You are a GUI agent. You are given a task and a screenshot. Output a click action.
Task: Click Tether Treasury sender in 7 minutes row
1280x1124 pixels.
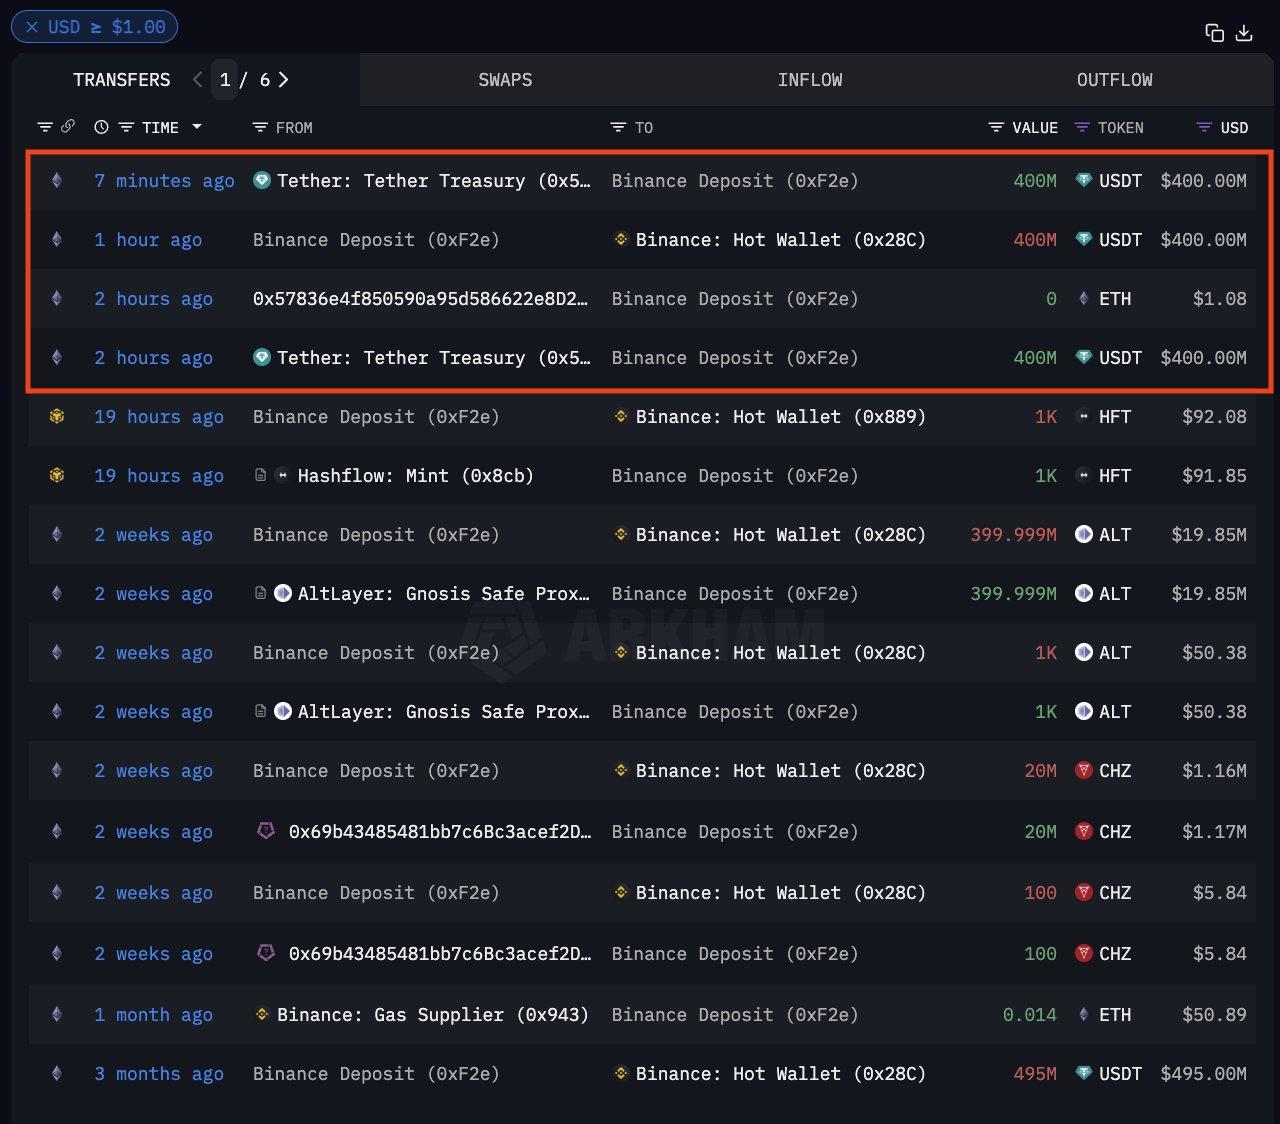click(434, 181)
